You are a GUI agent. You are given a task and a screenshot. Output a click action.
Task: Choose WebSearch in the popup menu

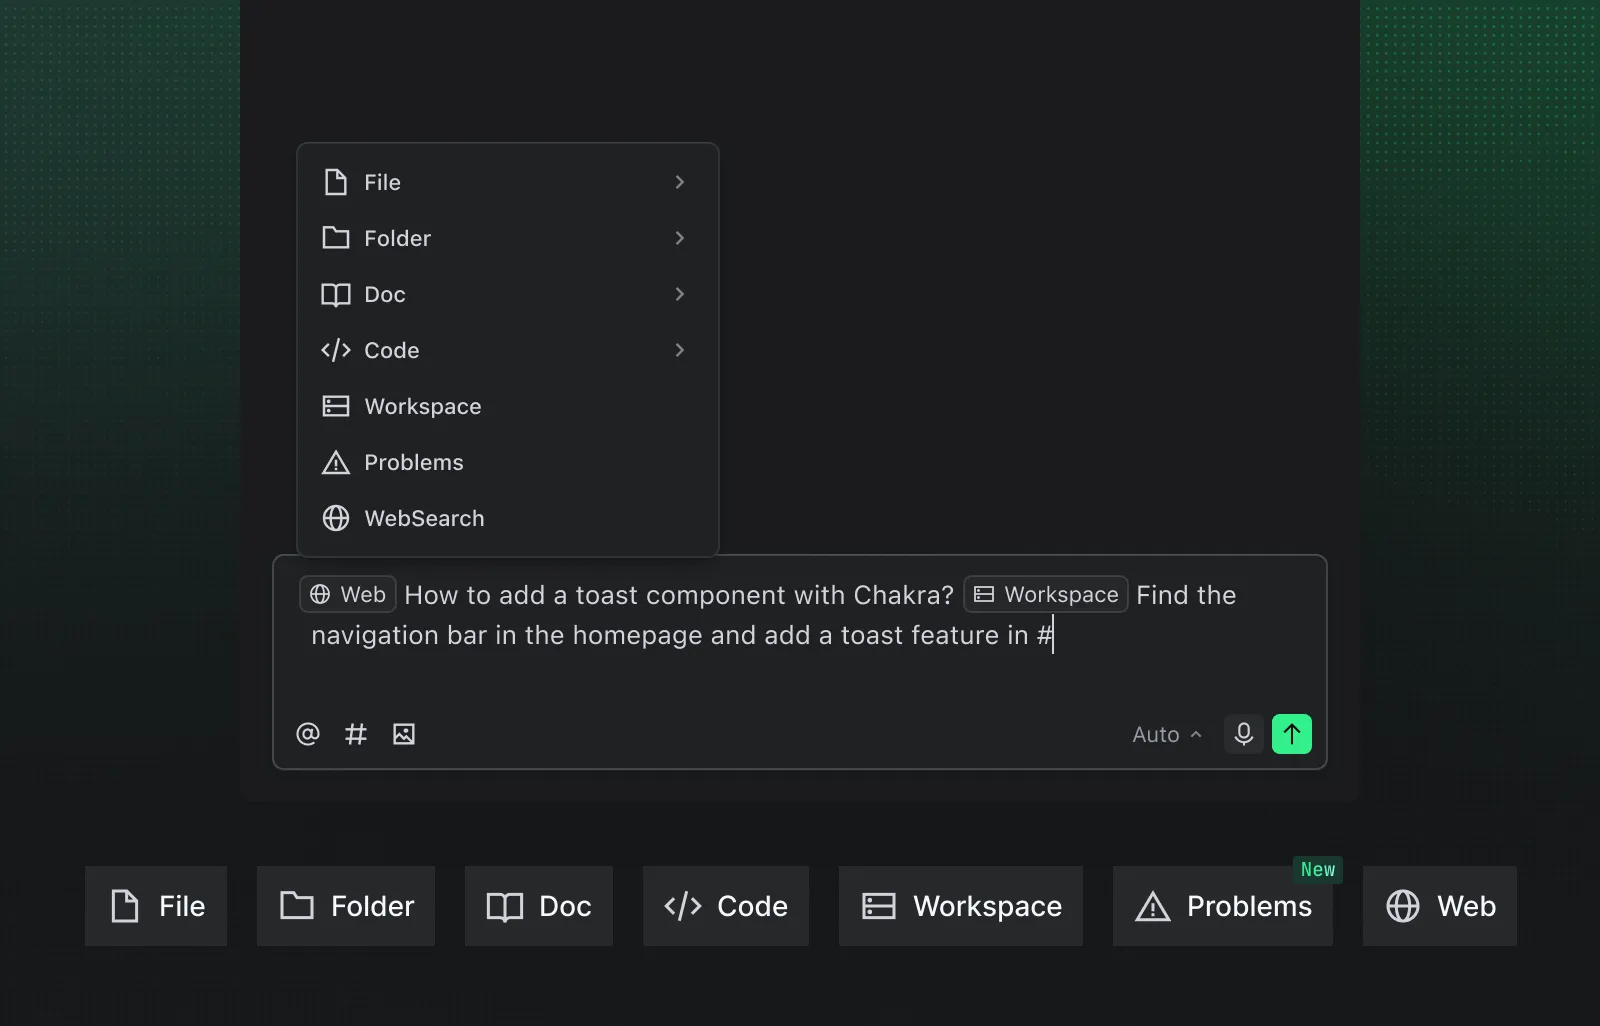[424, 518]
